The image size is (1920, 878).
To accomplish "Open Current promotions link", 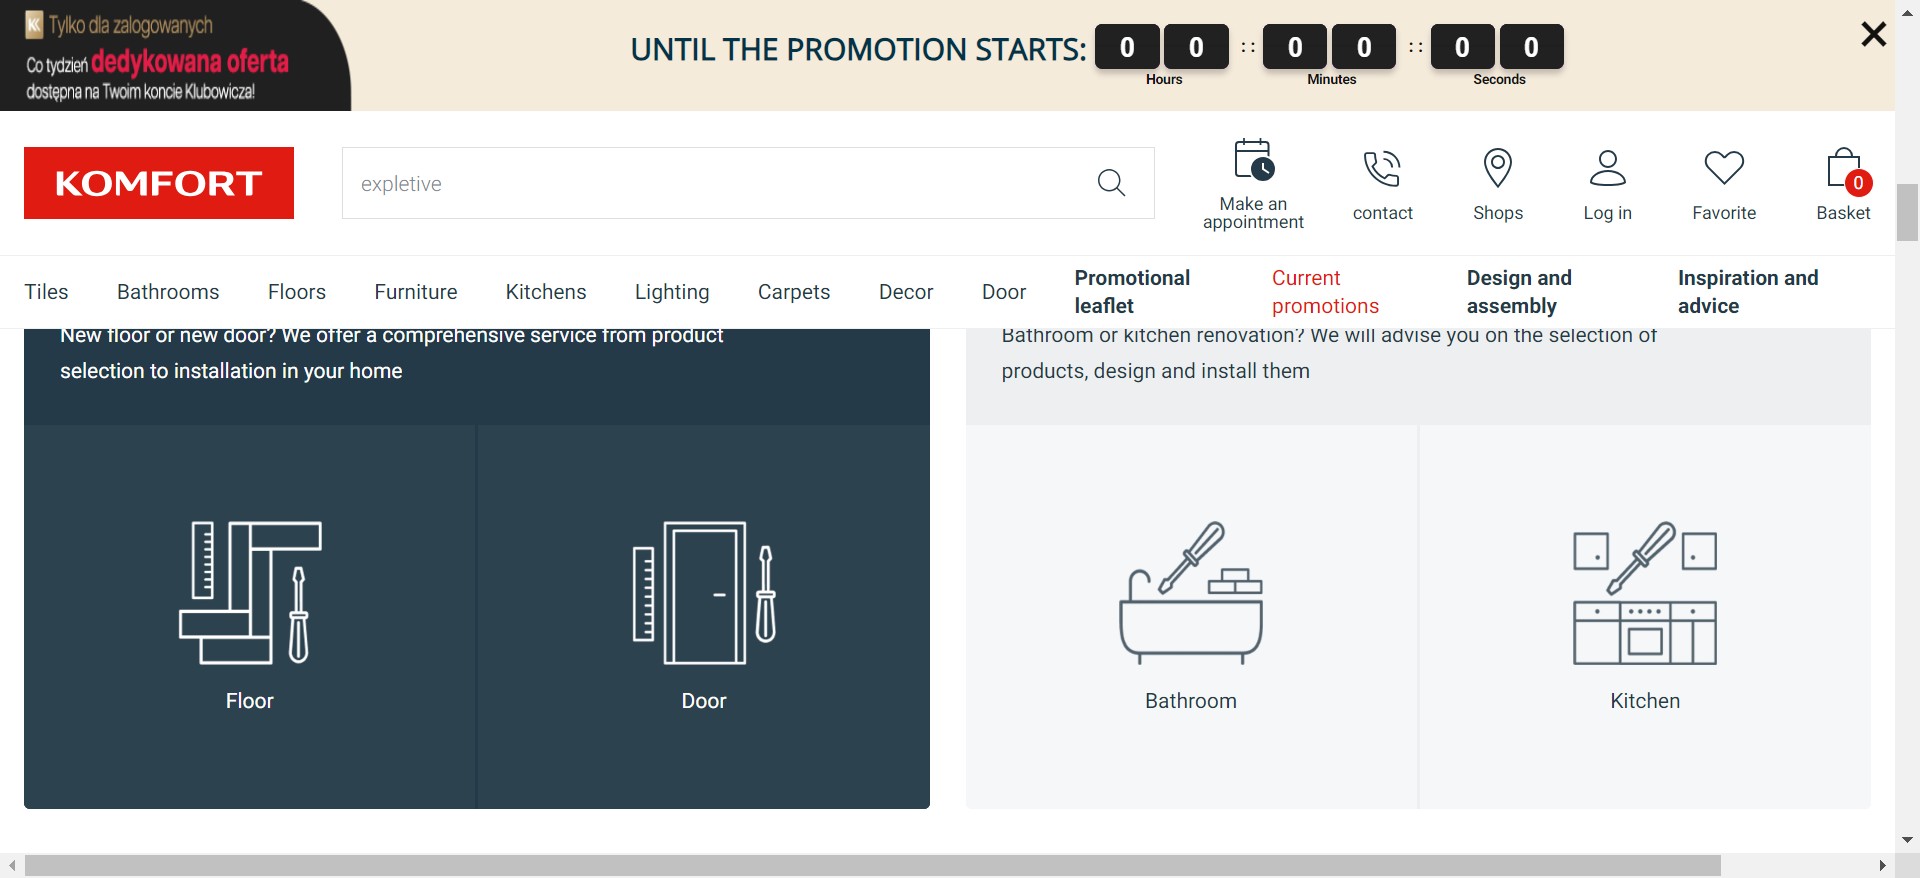I will 1325,292.
